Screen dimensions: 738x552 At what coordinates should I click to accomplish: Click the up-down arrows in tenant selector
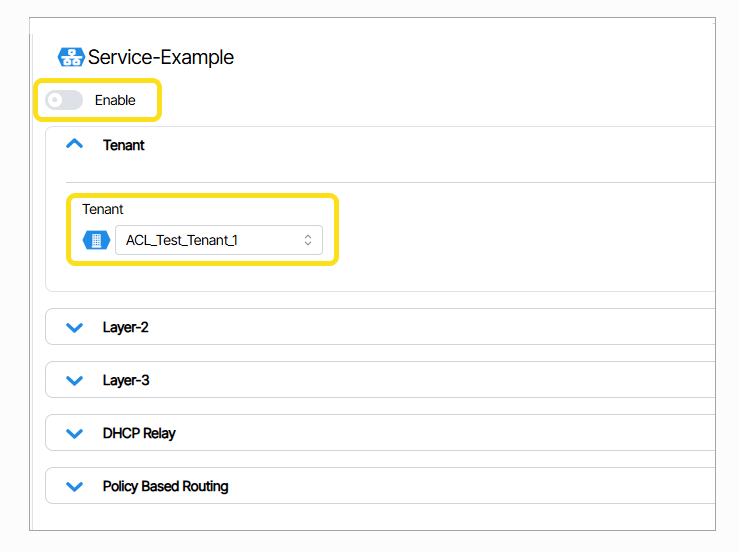[308, 240]
